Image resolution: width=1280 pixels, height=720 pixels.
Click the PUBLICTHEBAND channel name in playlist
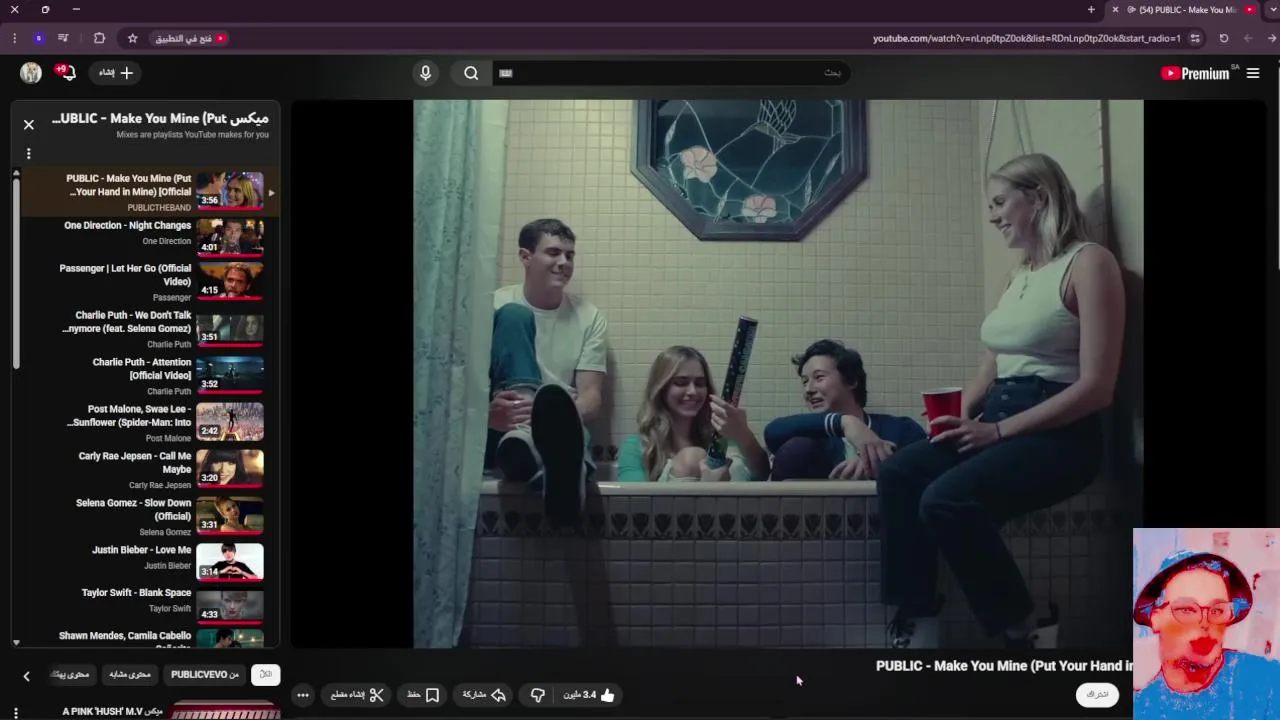pos(159,208)
